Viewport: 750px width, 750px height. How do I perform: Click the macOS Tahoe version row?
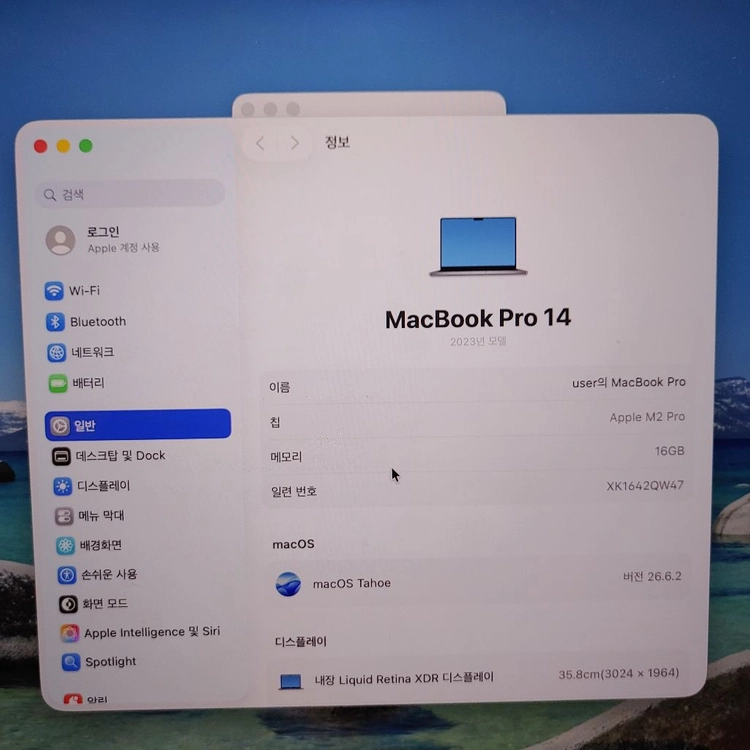click(x=477, y=581)
